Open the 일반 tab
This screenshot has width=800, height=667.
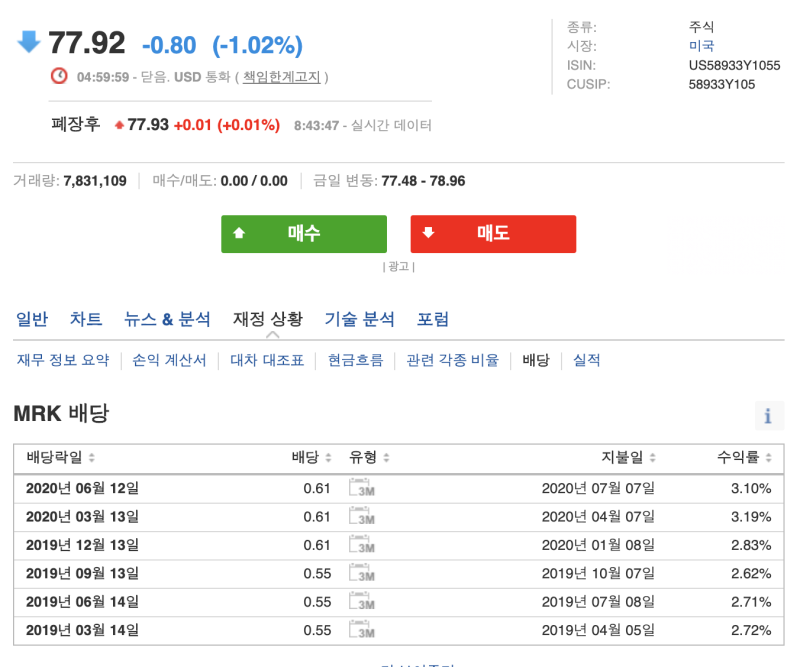pyautogui.click(x=32, y=319)
